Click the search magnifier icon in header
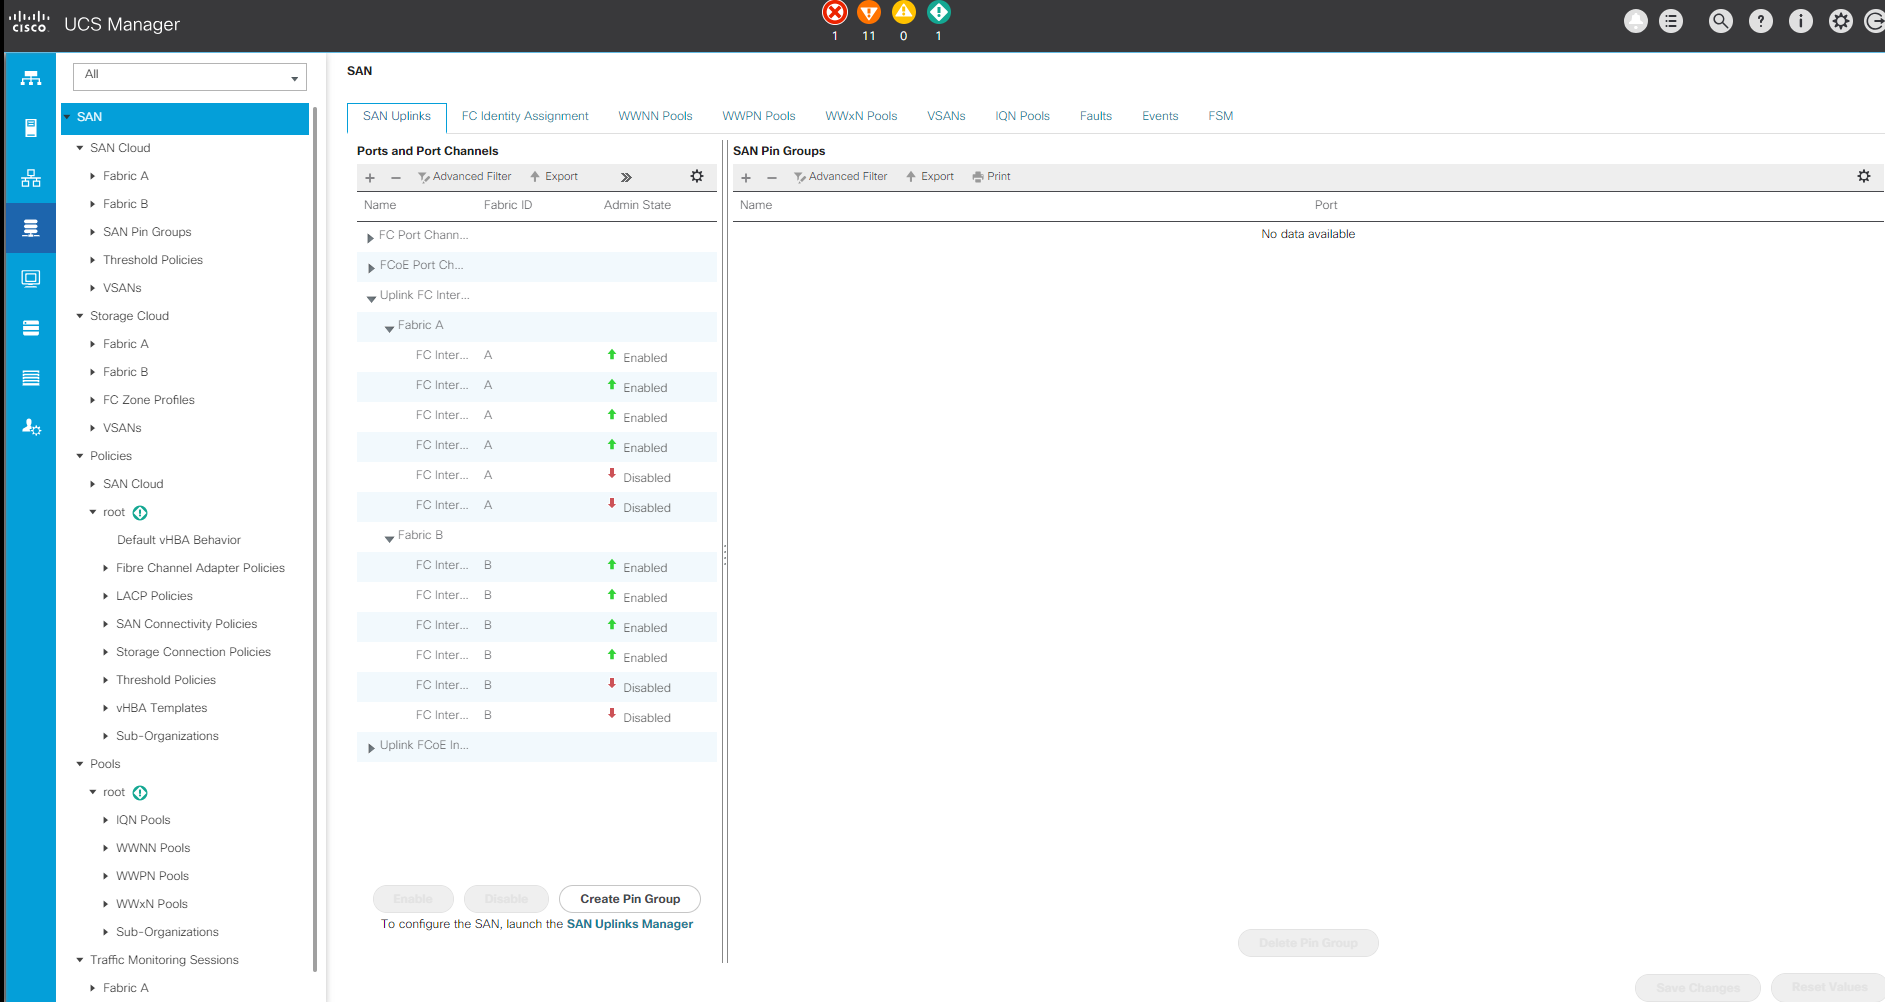 1720,21
